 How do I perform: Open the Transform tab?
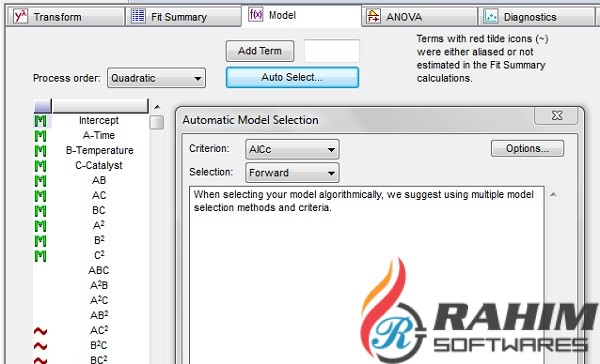66,17
